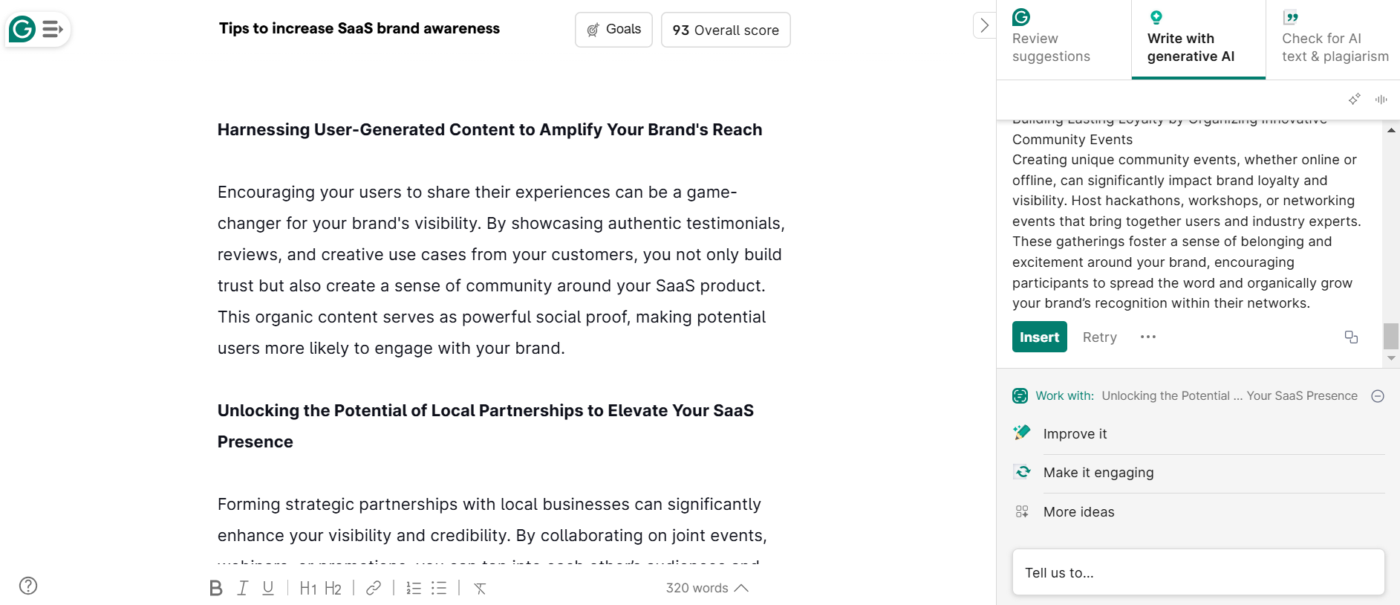
Task: Click into the 'Tell us to...' input field
Action: tap(1197, 573)
